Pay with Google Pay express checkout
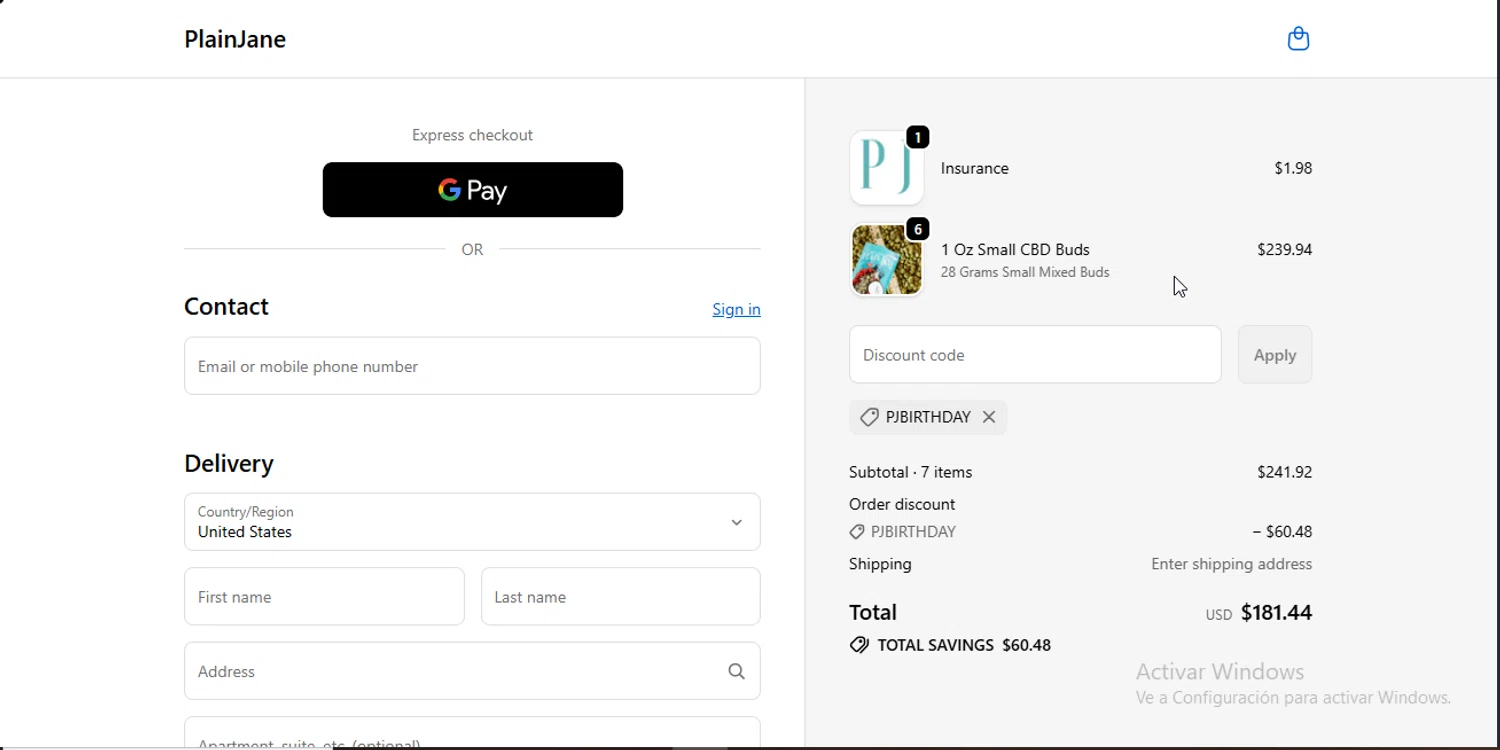The height and width of the screenshot is (750, 1500). [473, 190]
